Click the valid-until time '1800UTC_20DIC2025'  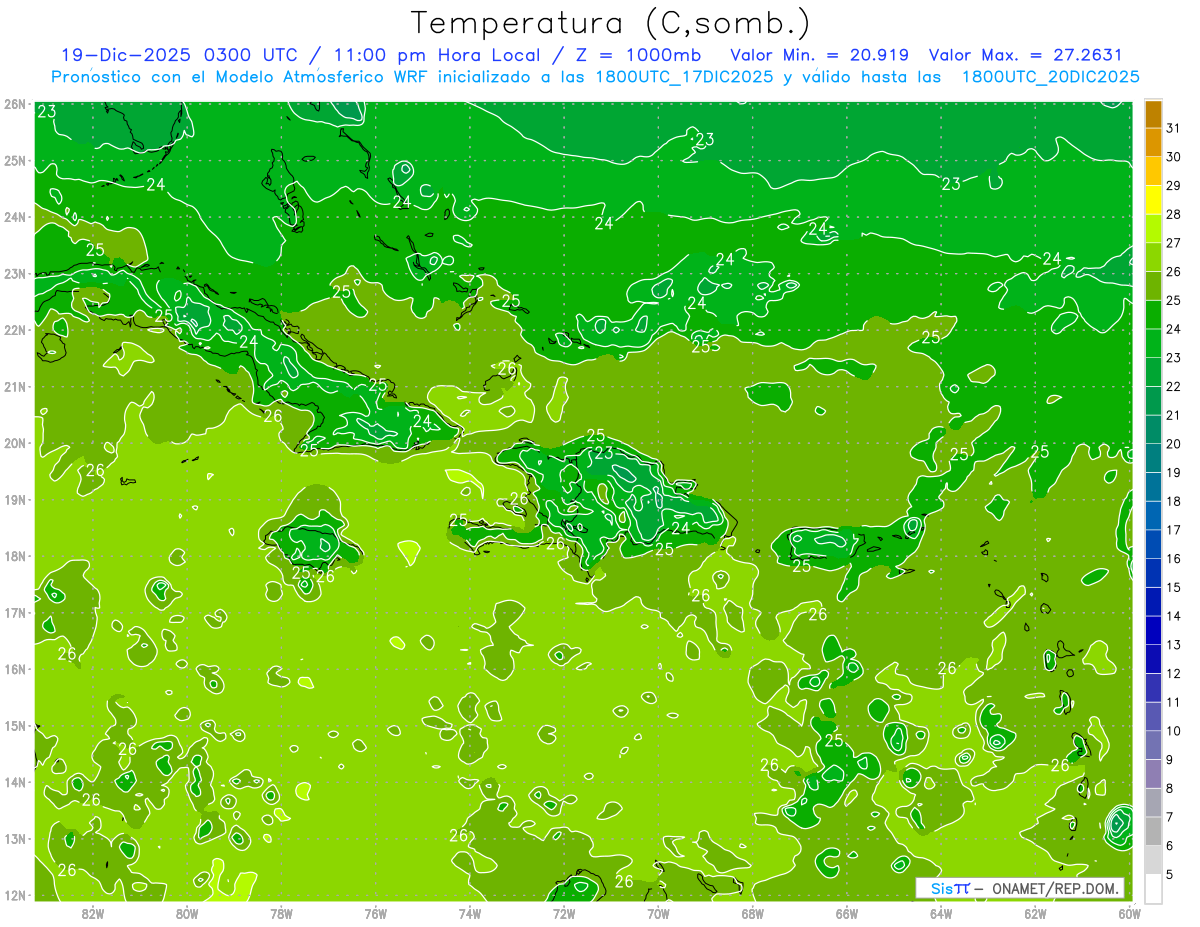pos(1050,77)
